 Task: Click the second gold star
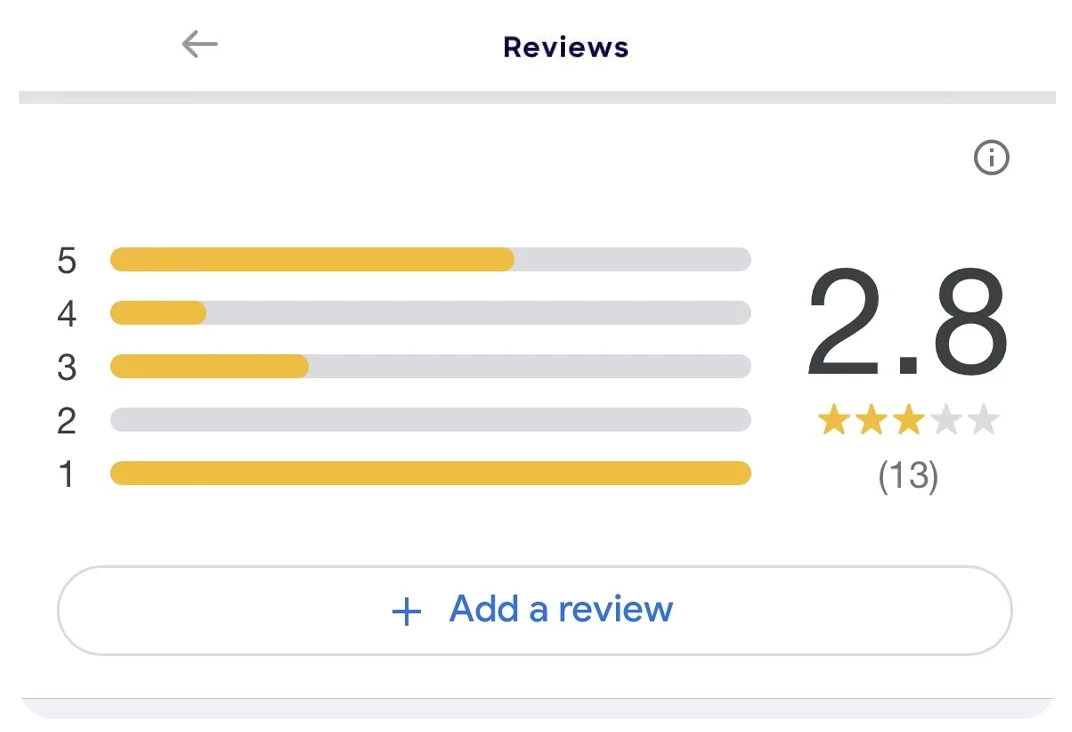pyautogui.click(x=871, y=421)
